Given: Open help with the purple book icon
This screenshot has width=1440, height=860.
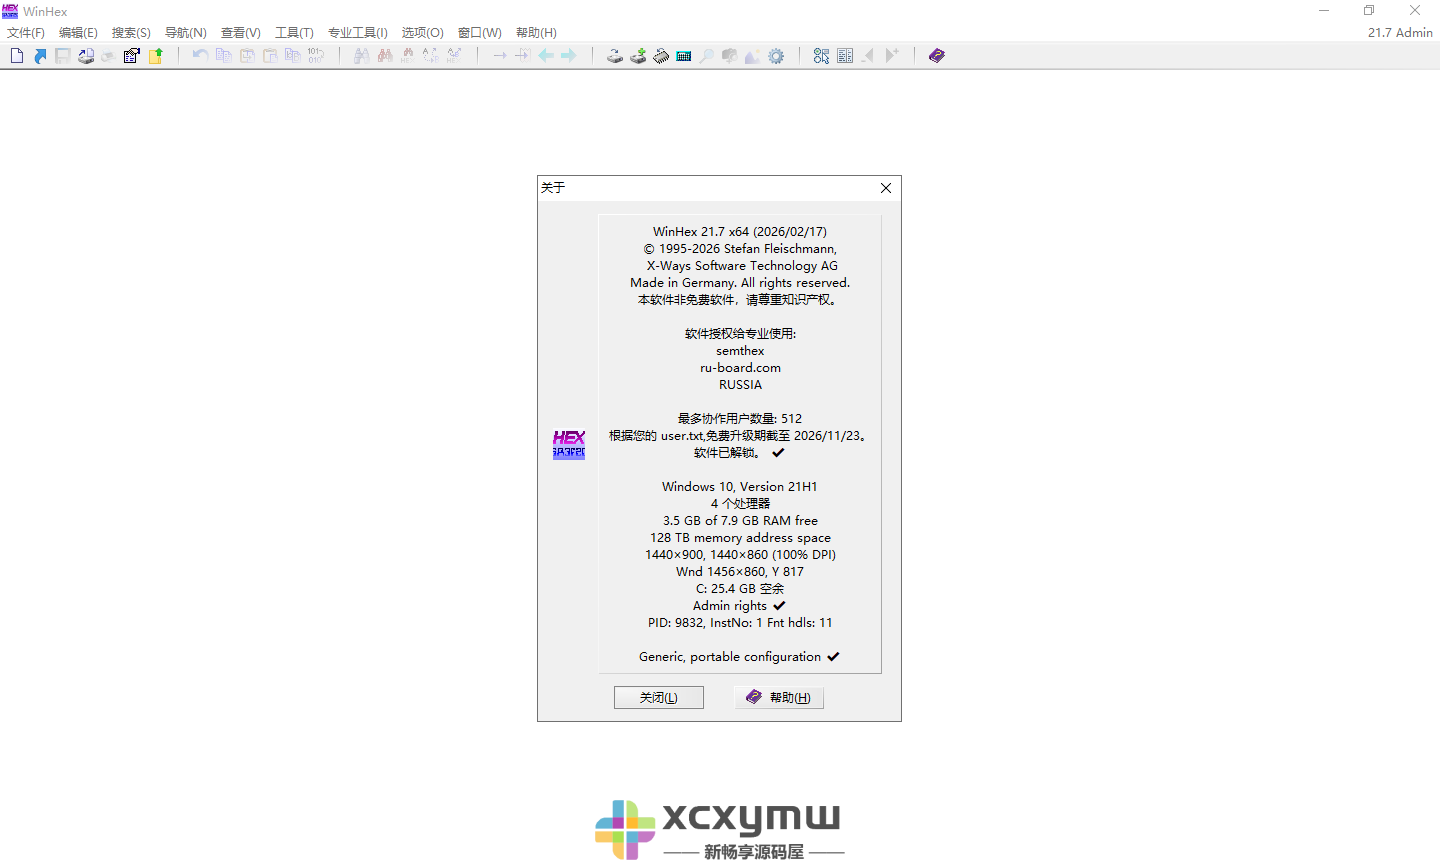Looking at the screenshot, I should click(x=936, y=55).
